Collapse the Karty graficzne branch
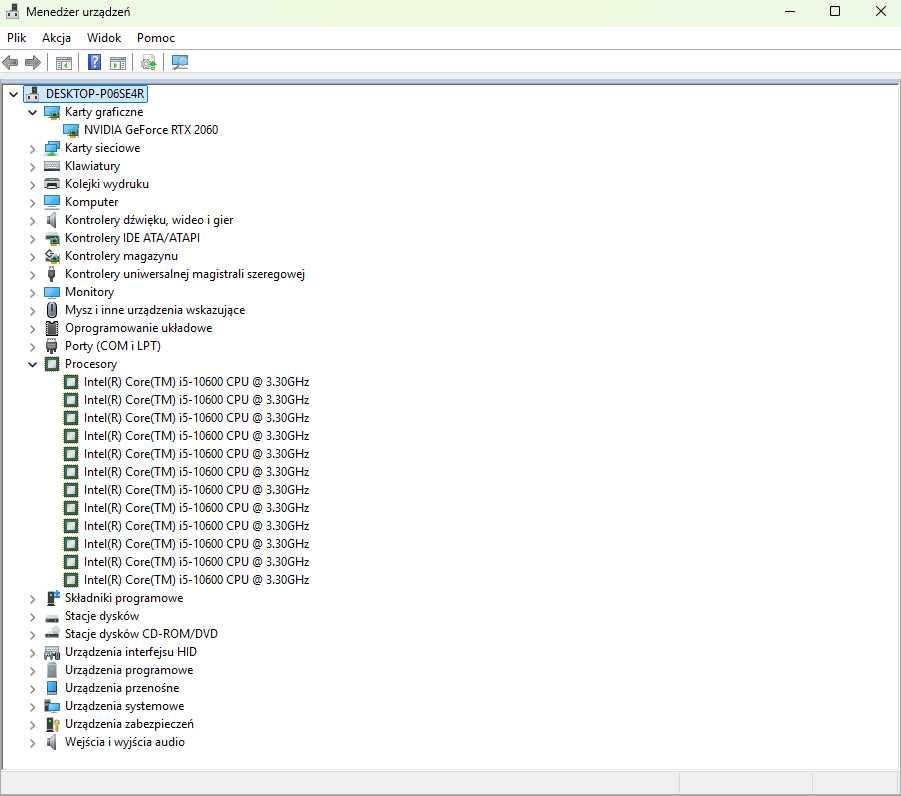The image size is (901, 796). [33, 112]
